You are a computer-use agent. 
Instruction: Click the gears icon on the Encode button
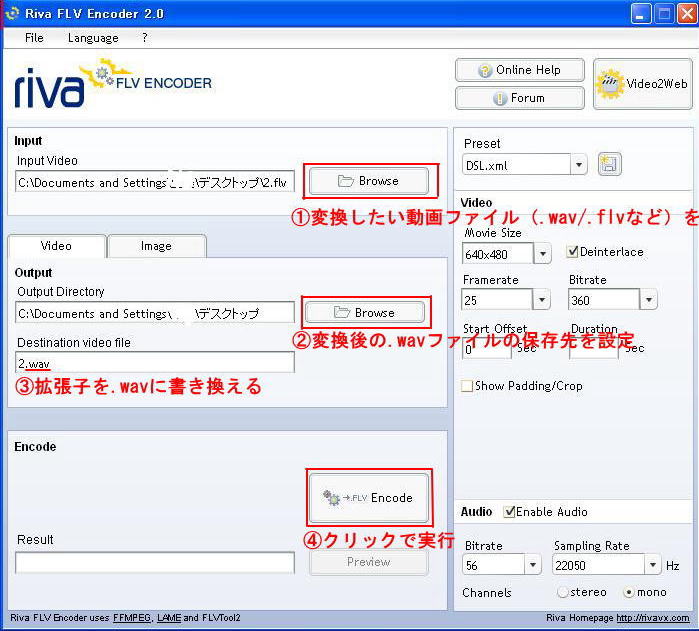(331, 498)
